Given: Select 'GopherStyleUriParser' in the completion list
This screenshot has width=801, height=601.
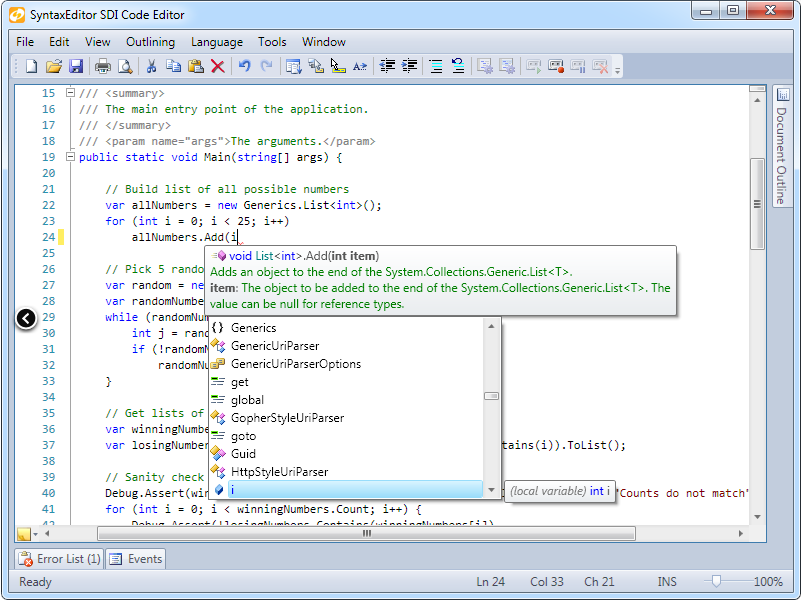Looking at the screenshot, I should [x=287, y=418].
